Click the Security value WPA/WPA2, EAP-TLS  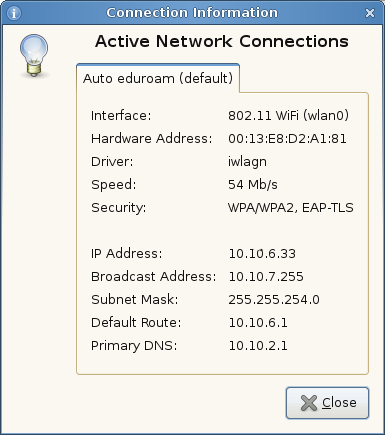tap(291, 208)
